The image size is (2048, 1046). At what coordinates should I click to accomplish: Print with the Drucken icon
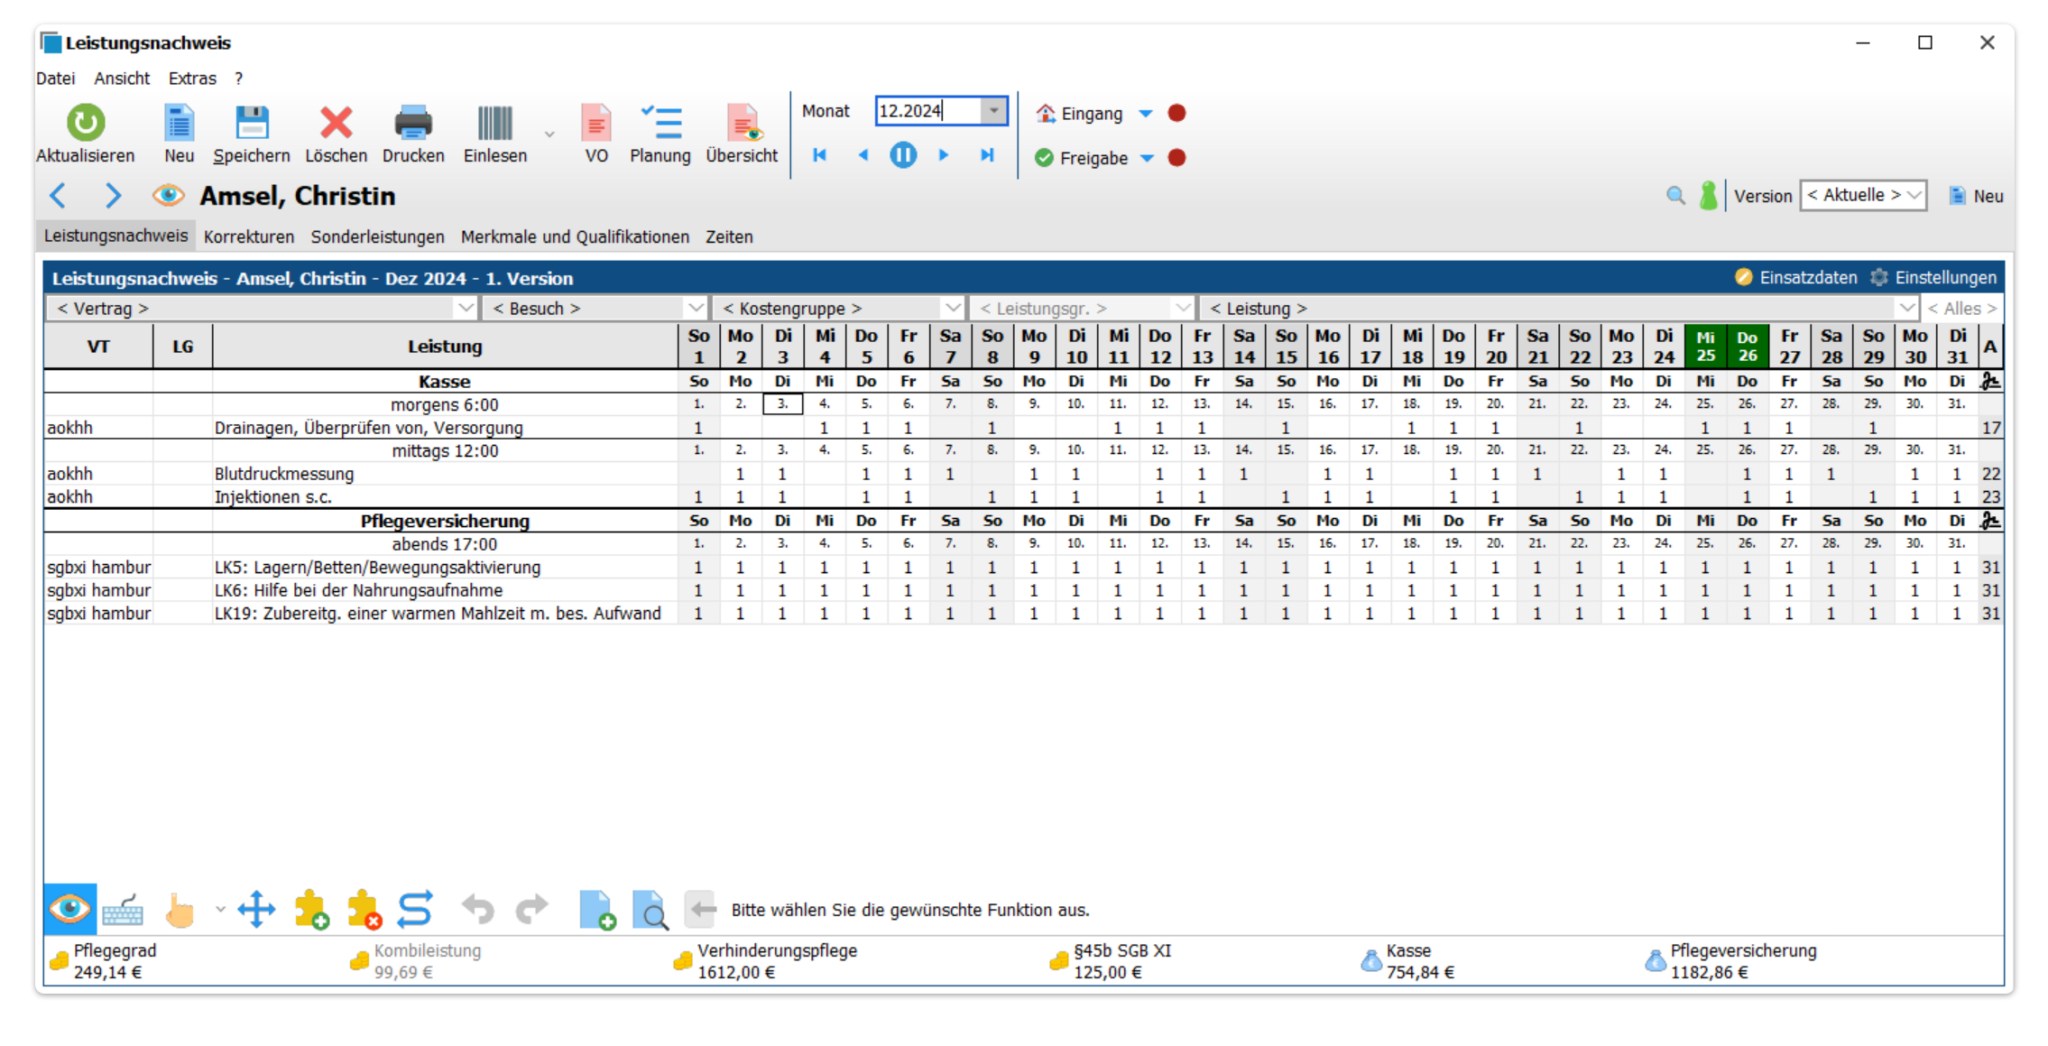[x=412, y=123]
